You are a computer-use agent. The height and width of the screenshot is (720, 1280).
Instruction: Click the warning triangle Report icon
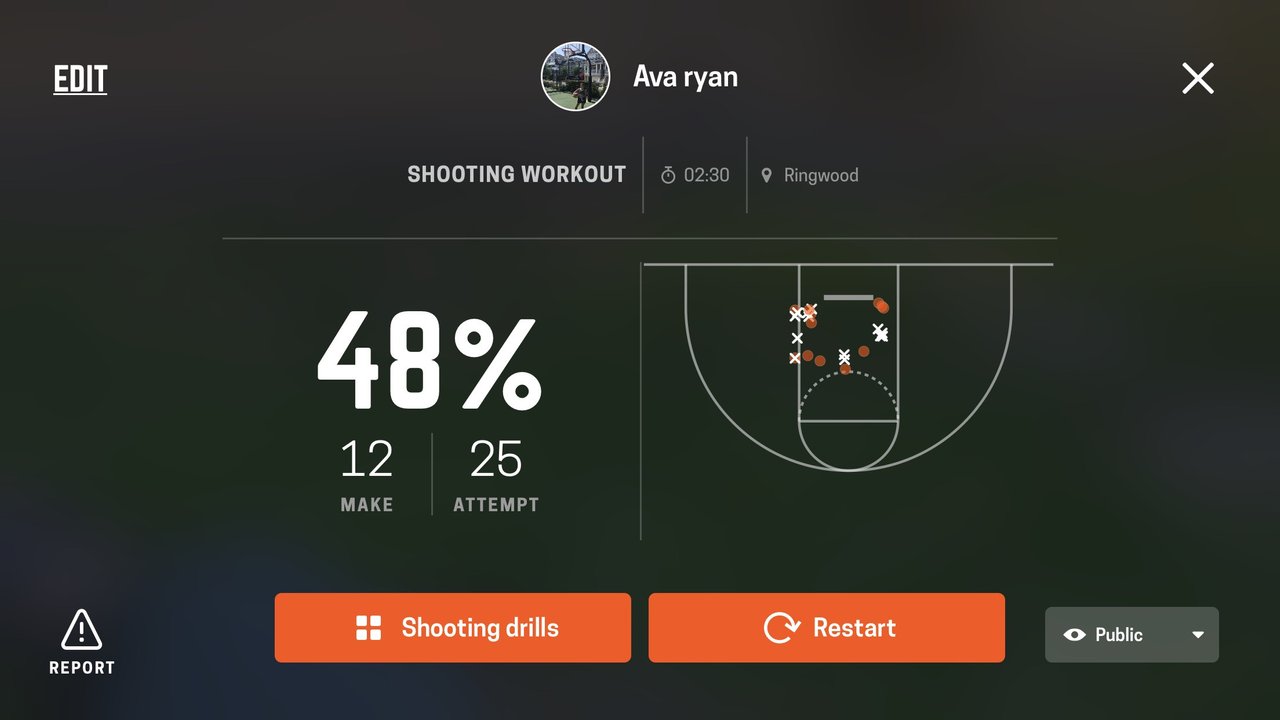(81, 631)
